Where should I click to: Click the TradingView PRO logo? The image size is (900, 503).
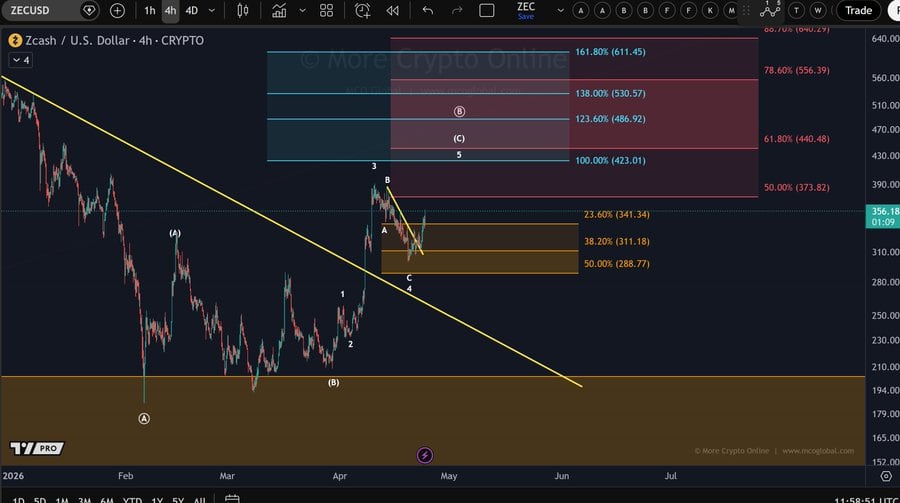pyautogui.click(x=37, y=448)
